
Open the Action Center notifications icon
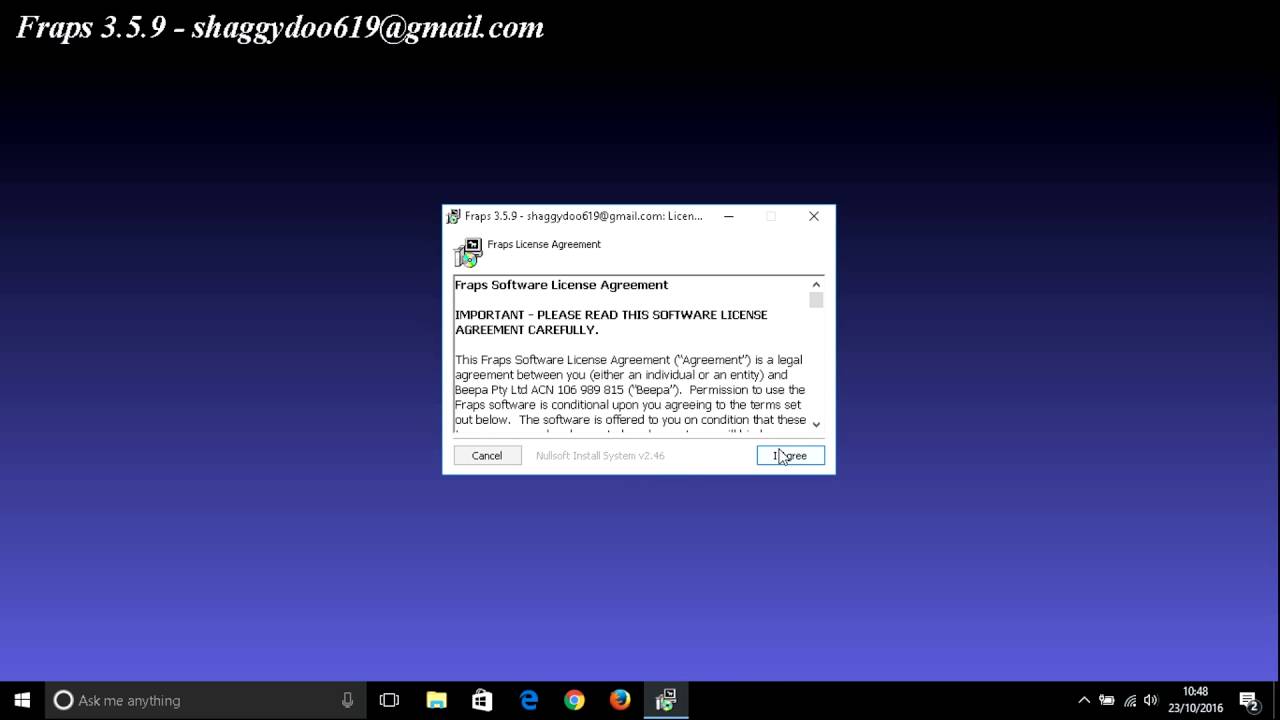(1248, 700)
